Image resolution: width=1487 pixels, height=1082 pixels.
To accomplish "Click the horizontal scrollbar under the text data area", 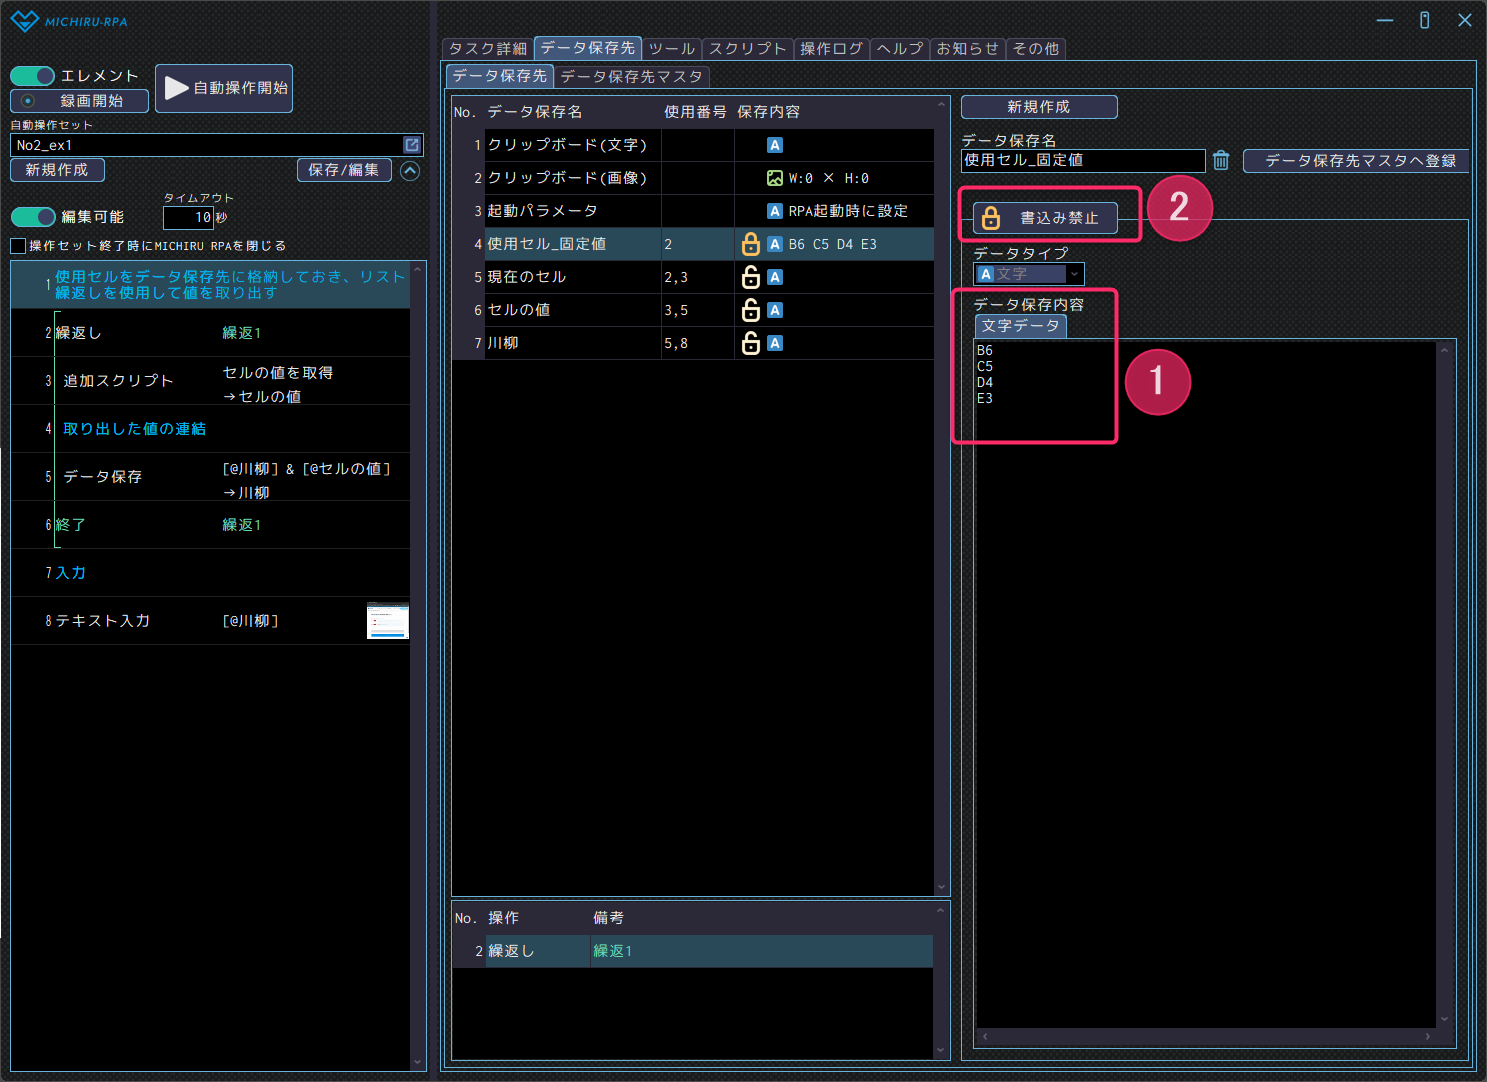I will pos(1205,1036).
